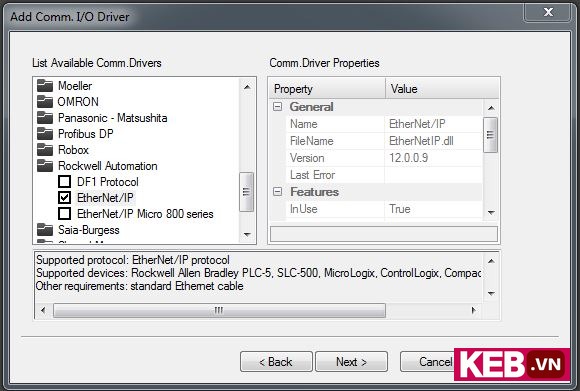Viewport: 580px width, 391px height.
Task: Select the InUse property row
Action: (x=384, y=209)
